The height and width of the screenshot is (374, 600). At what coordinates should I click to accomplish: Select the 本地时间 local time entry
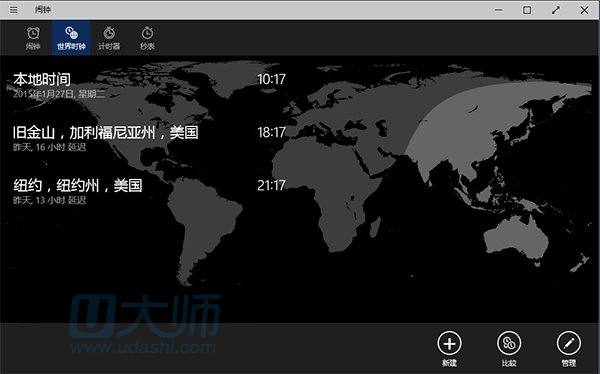pyautogui.click(x=149, y=85)
